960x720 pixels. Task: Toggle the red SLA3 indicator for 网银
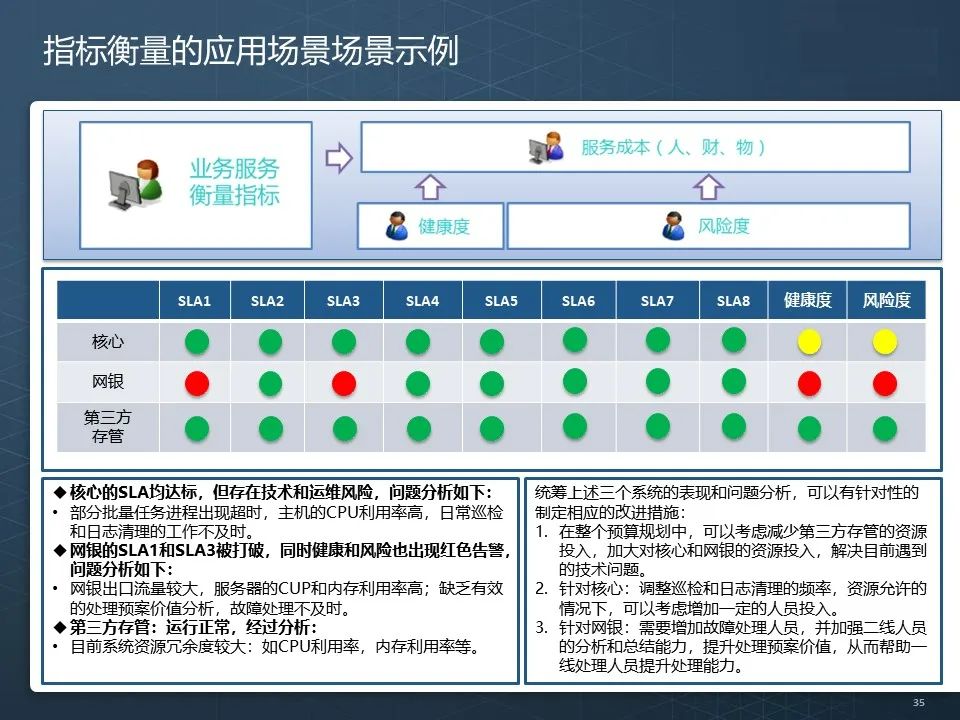tap(343, 382)
